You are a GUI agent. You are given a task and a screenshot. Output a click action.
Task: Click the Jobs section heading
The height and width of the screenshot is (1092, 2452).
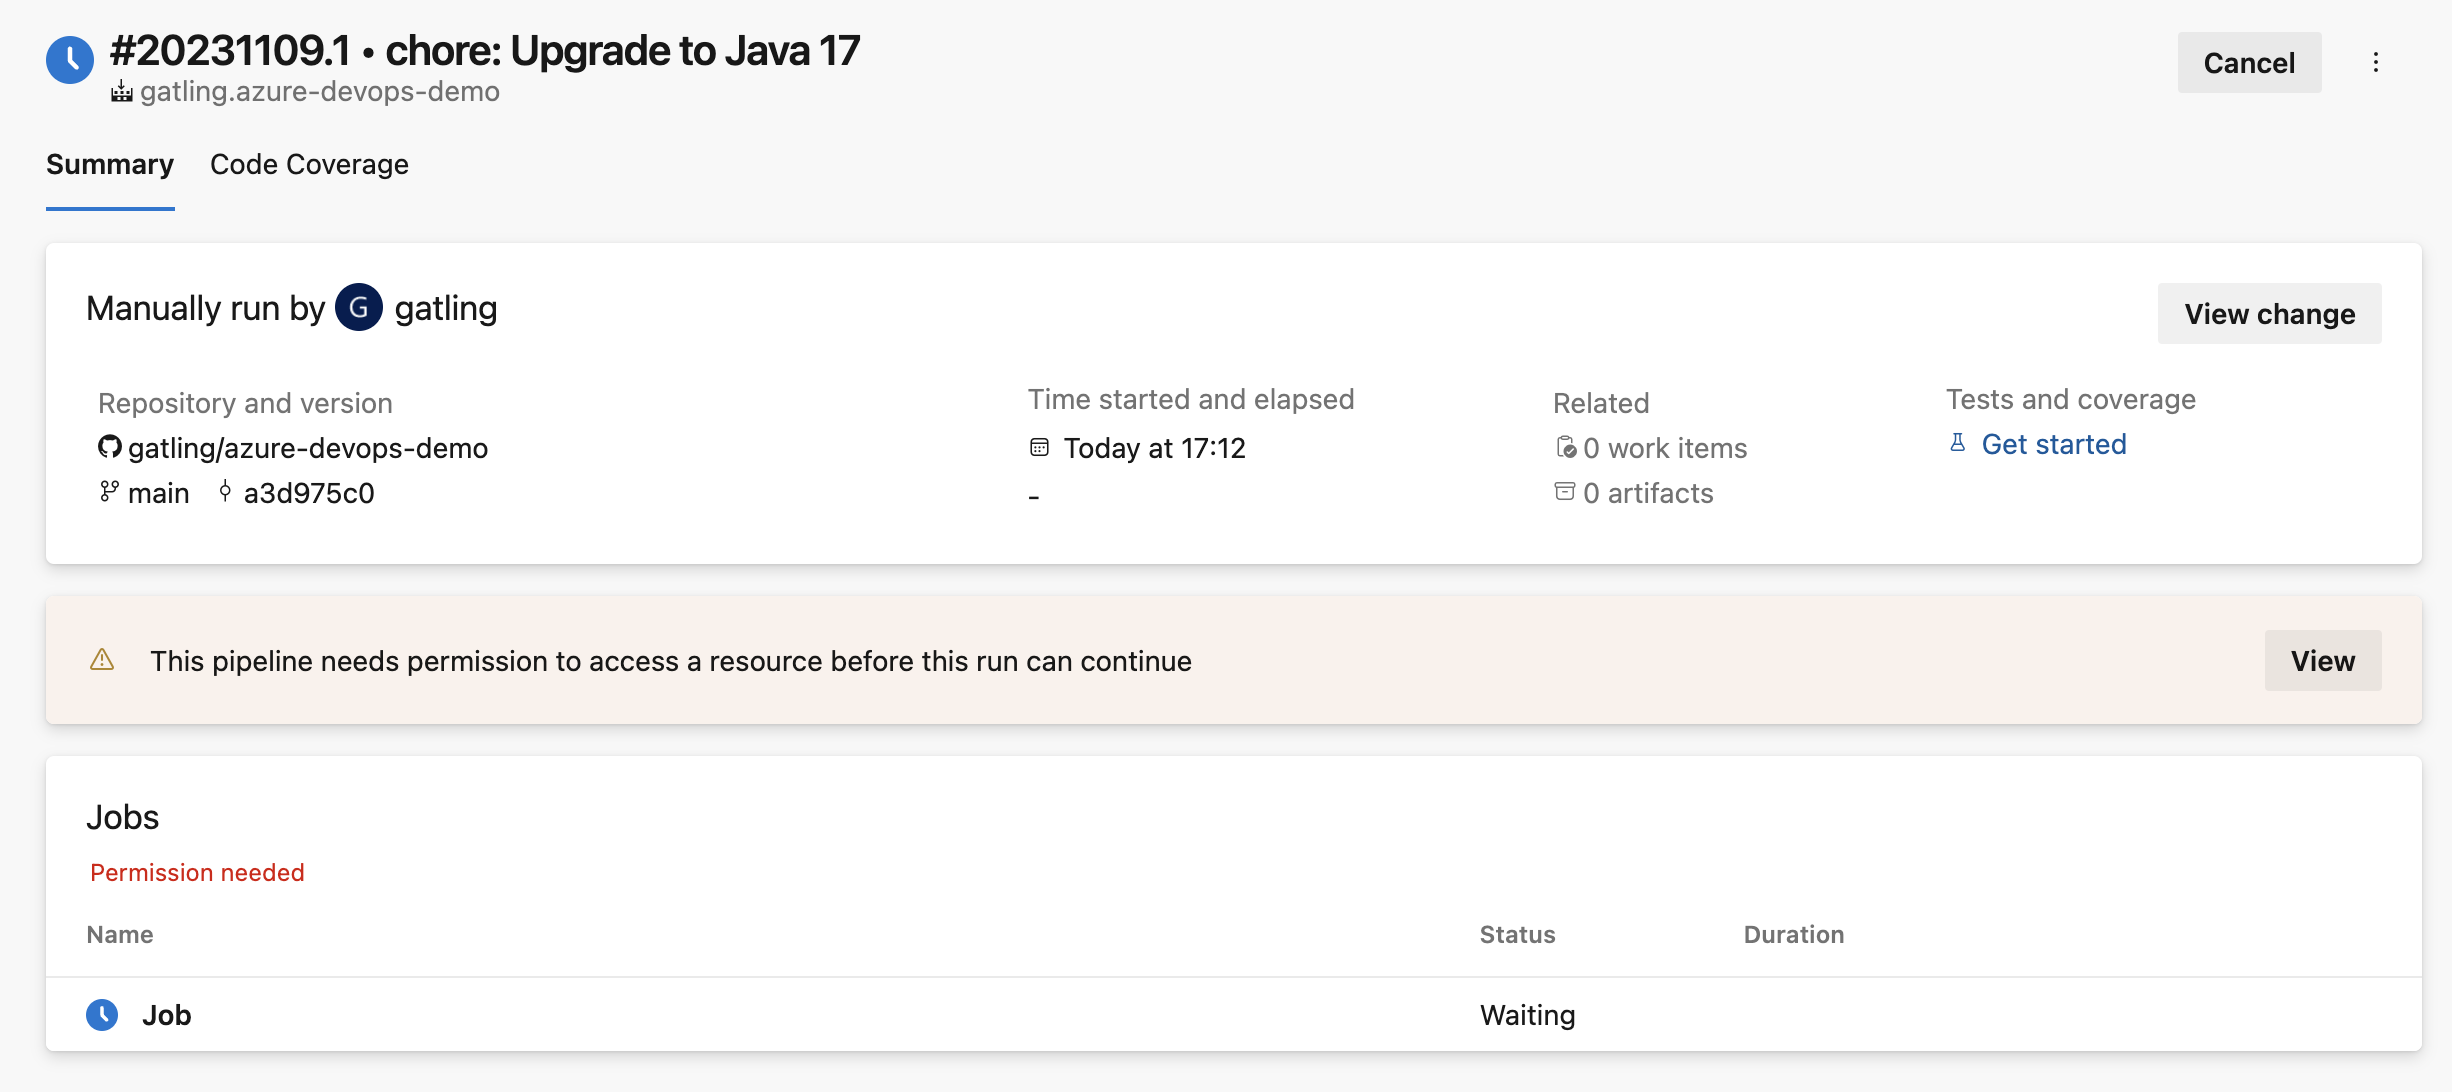[123, 818]
